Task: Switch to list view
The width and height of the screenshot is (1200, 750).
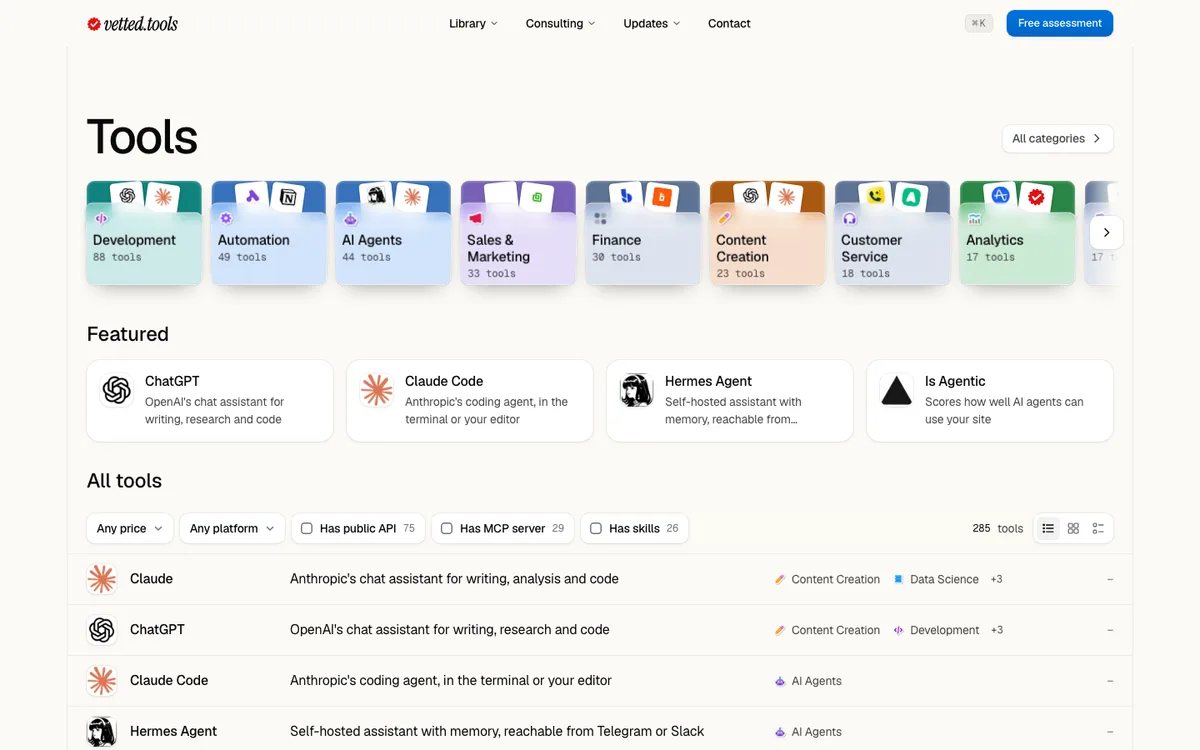Action: 1048,528
